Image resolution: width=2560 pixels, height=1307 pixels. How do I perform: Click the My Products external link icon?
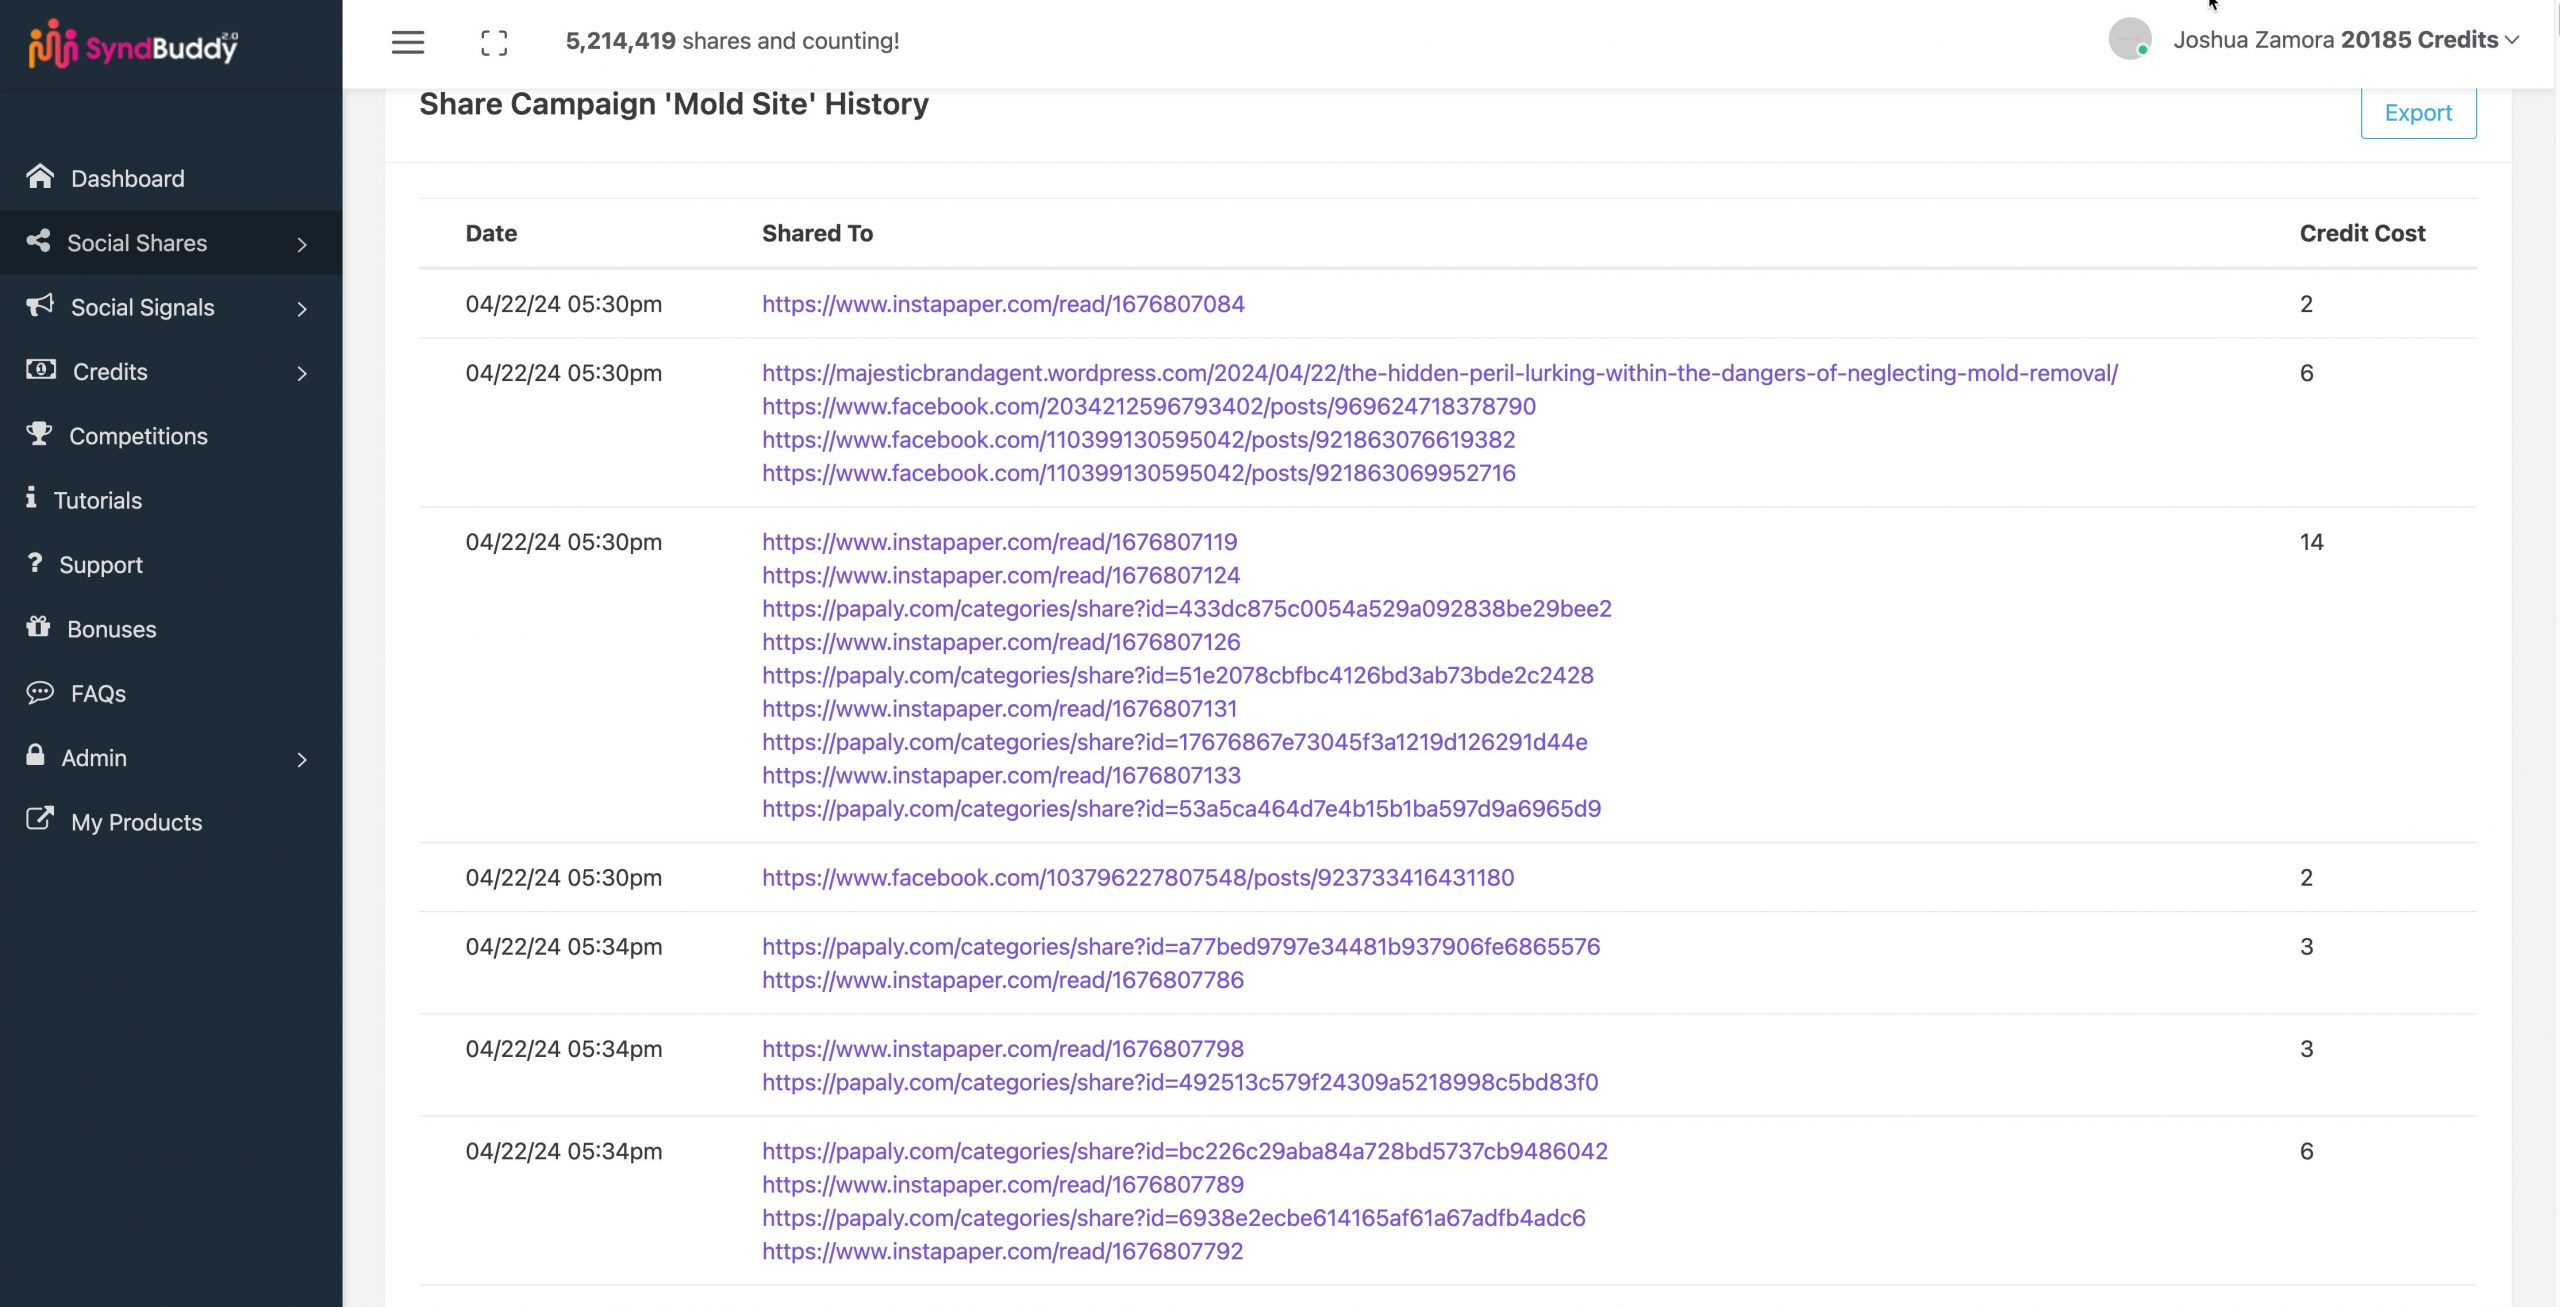pyautogui.click(x=40, y=820)
